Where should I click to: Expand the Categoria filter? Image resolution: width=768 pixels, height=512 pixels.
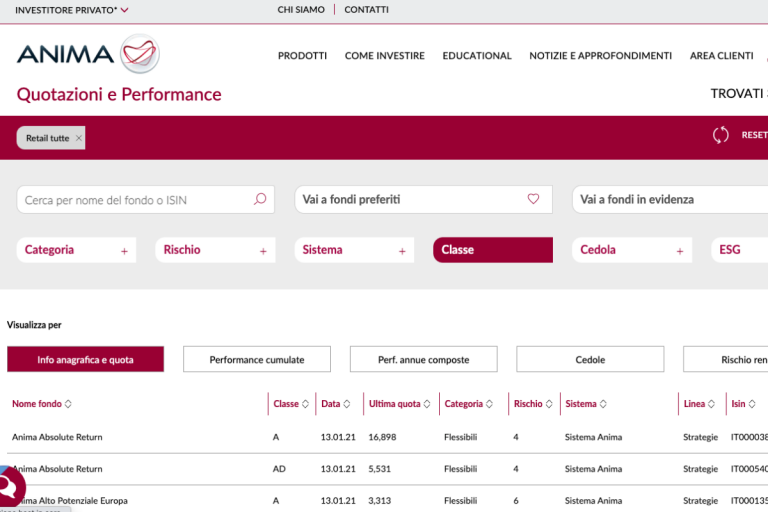tap(76, 250)
